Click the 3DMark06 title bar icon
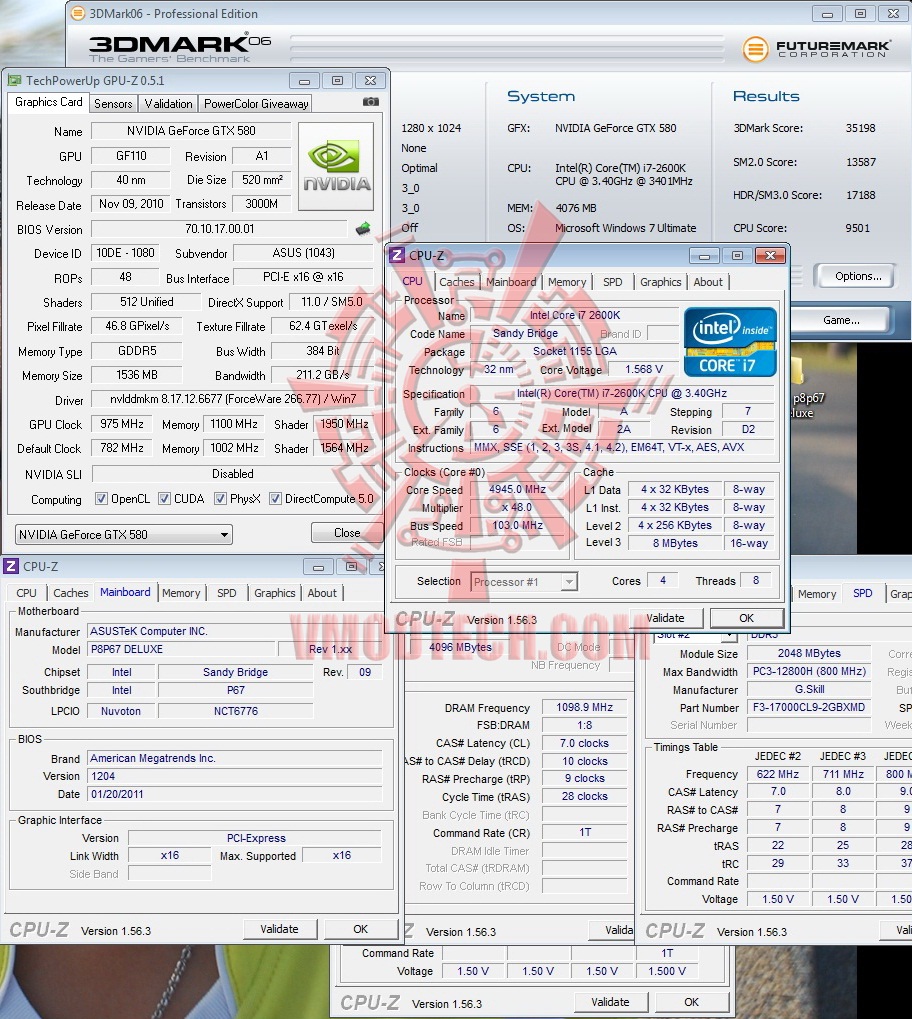 [x=78, y=13]
